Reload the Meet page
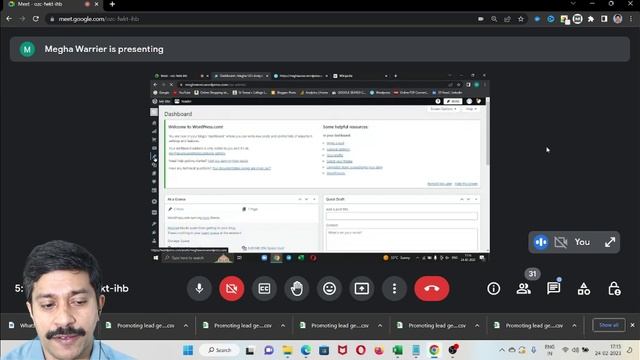 point(36,19)
